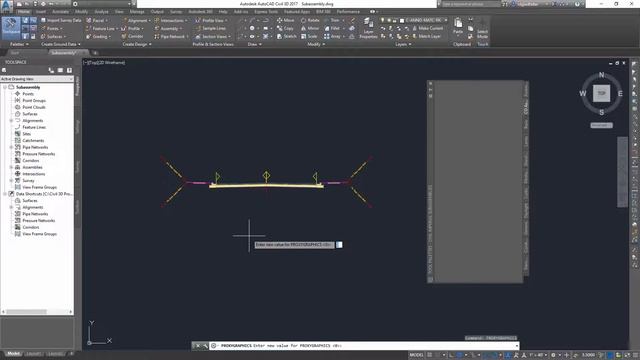Switch to the Analyze ribbon tab
The width and height of the screenshot is (640, 360).
101,12
